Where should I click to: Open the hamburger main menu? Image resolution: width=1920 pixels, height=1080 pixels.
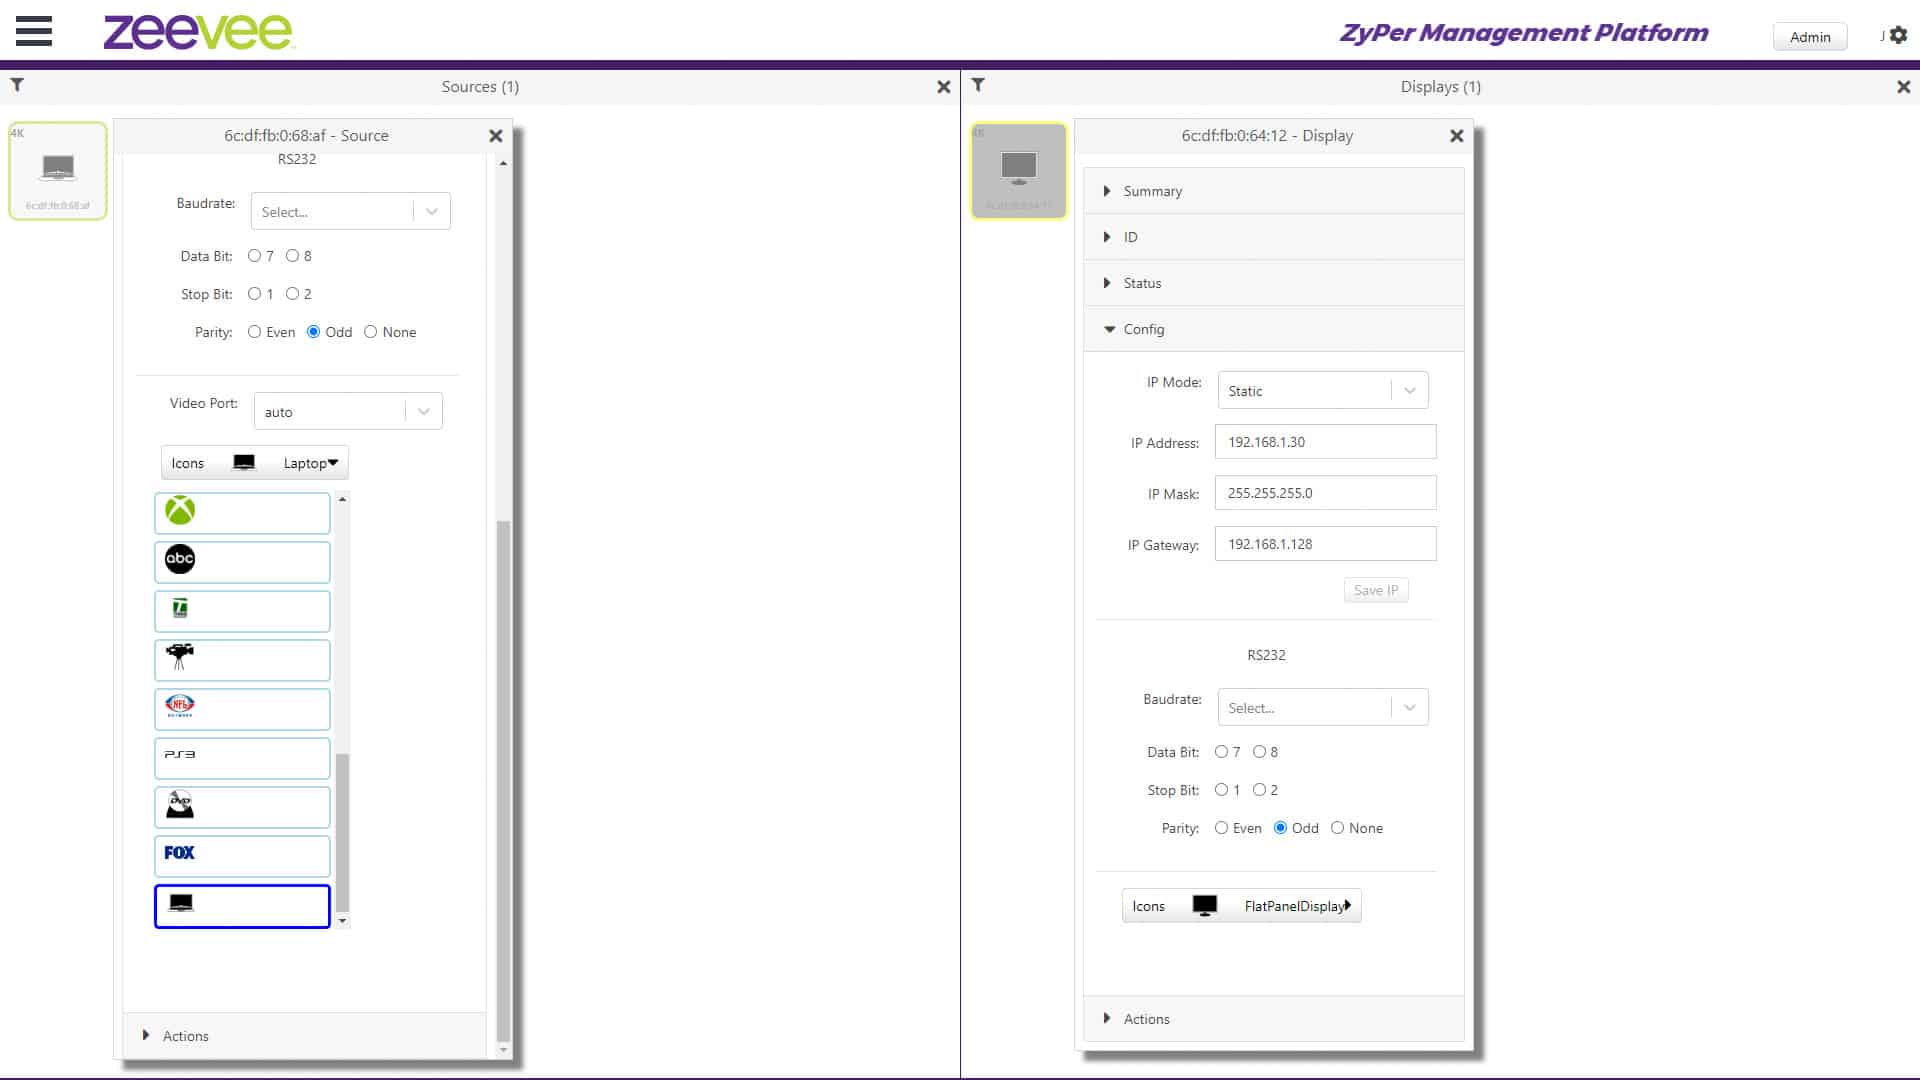pos(33,31)
